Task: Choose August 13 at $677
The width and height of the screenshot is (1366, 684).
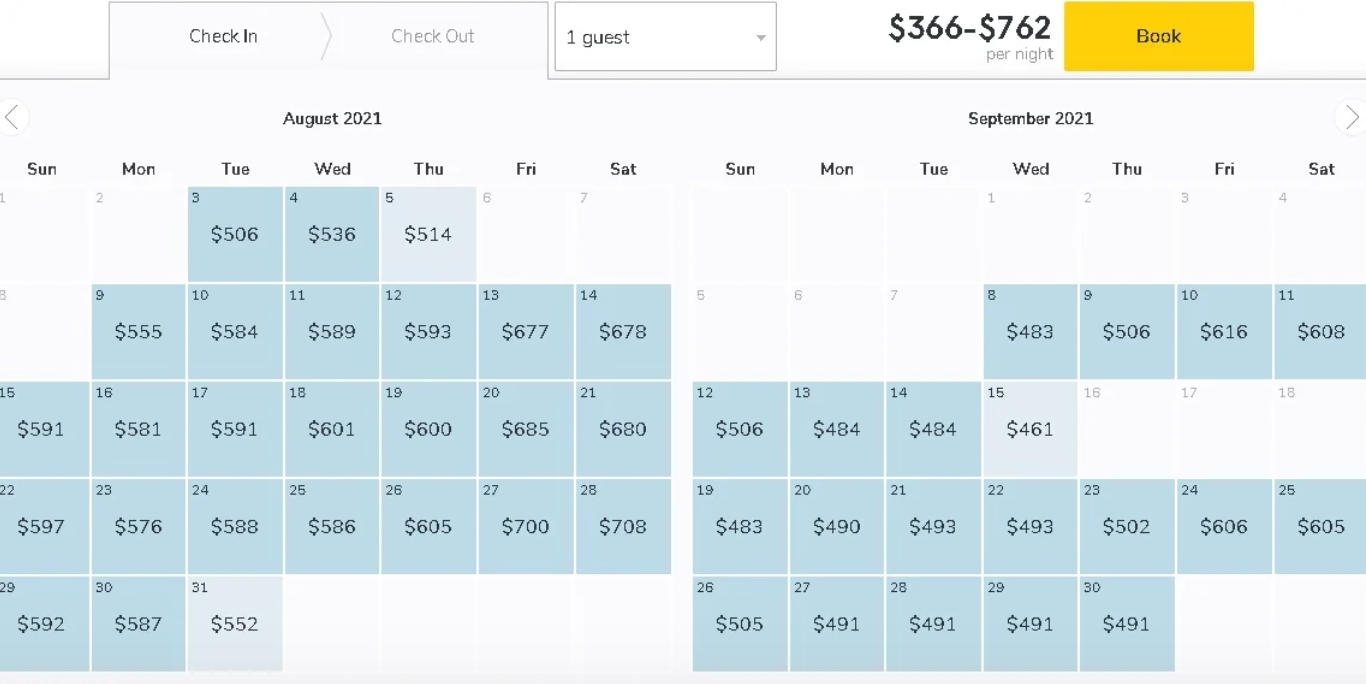Action: [525, 332]
